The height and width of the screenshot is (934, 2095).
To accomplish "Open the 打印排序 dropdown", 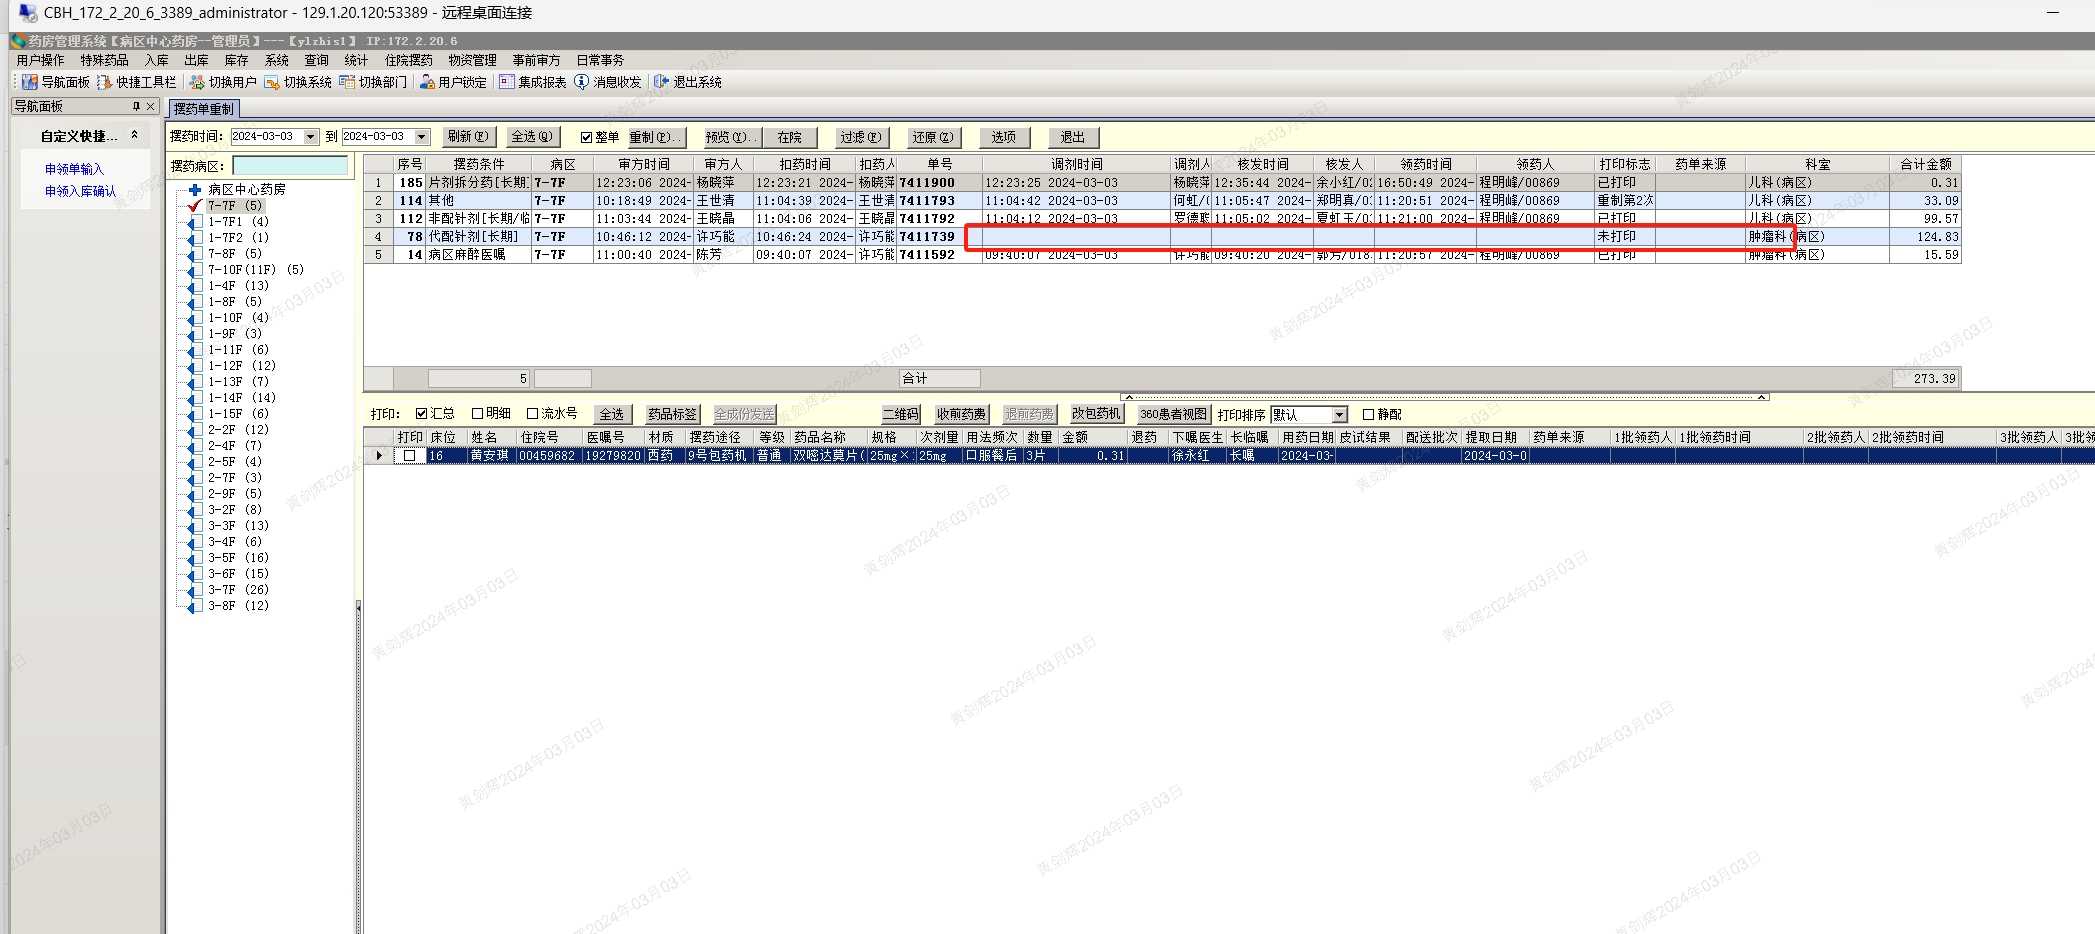I will [1340, 415].
